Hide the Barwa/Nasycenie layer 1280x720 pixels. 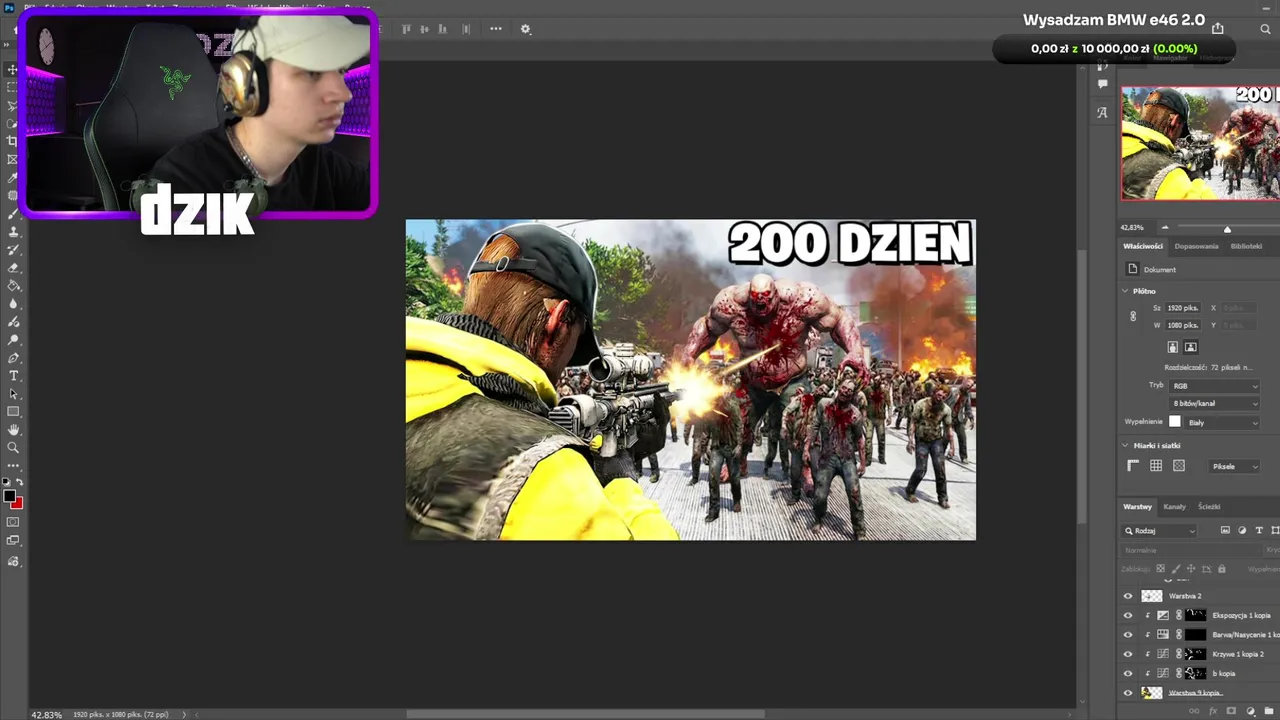pos(1128,634)
